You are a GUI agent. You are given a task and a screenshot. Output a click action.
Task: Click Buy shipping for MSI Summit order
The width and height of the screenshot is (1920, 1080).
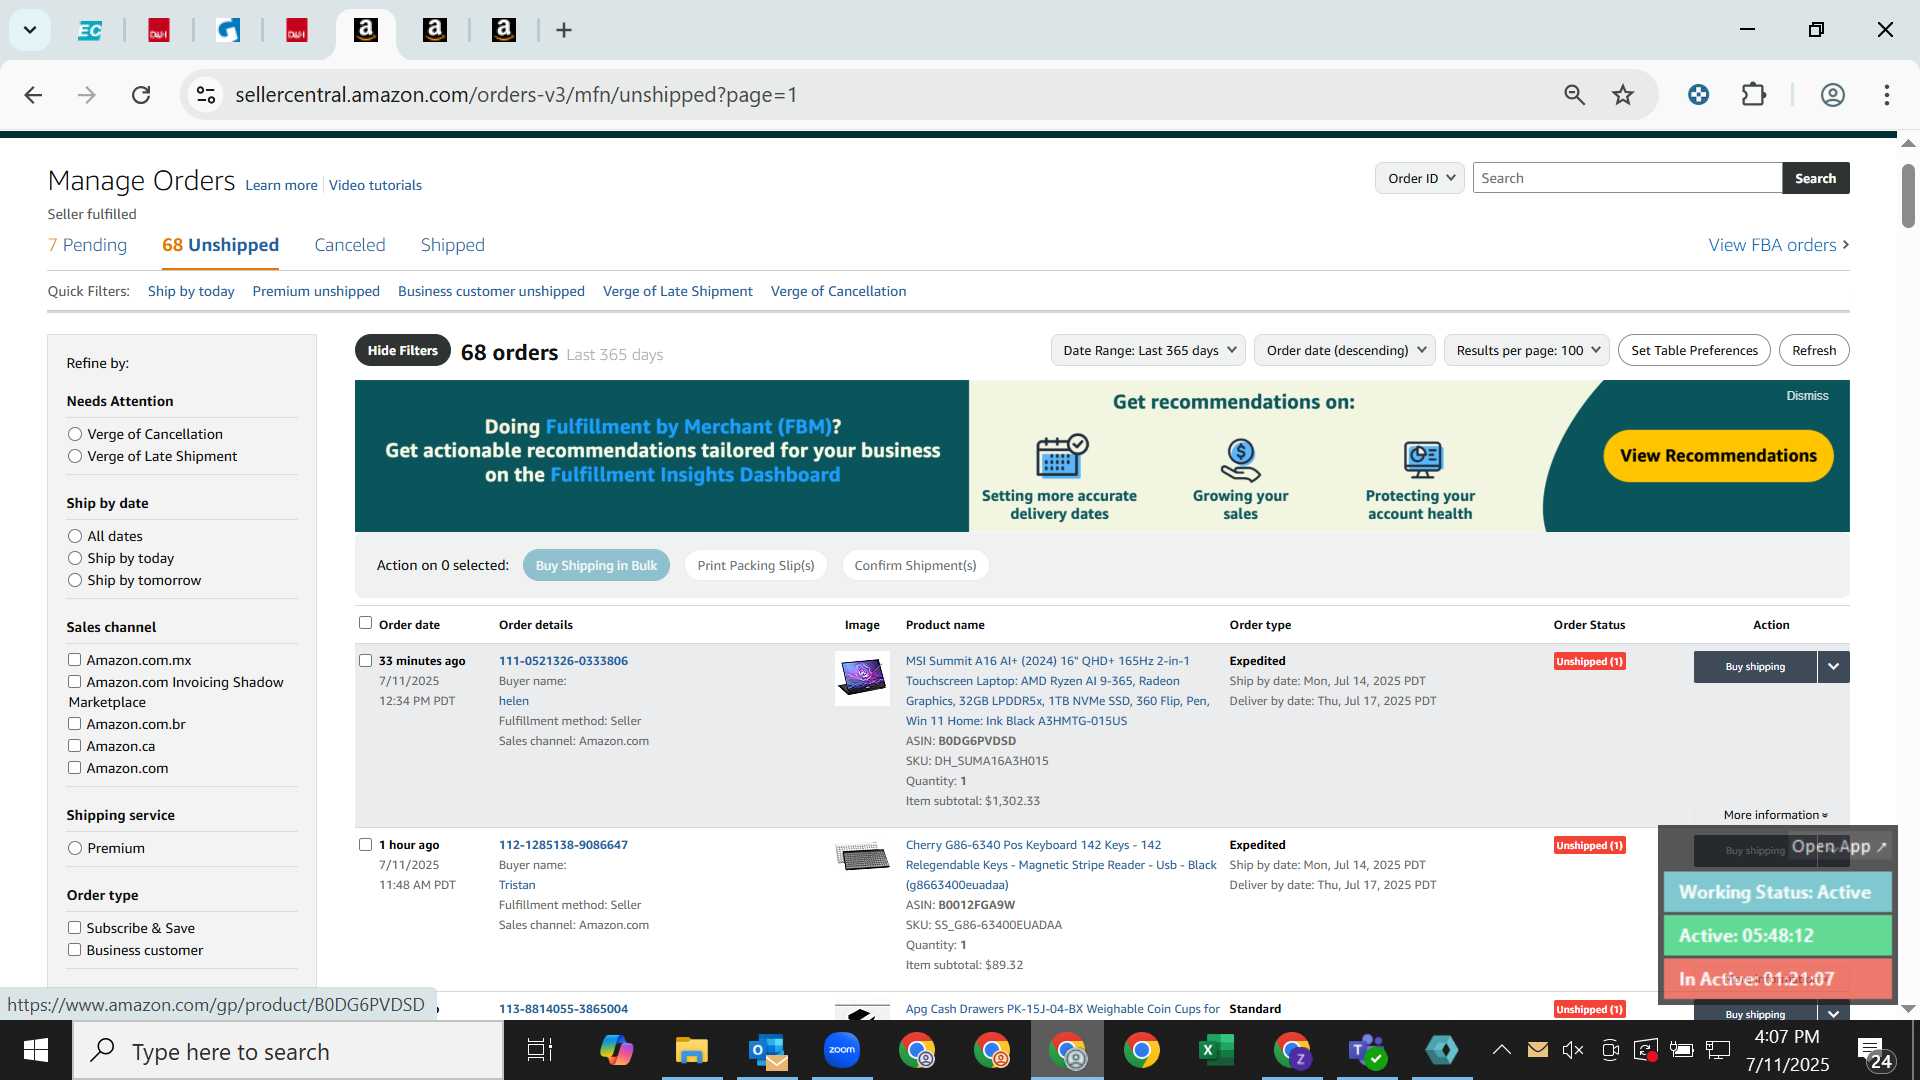click(x=1755, y=667)
